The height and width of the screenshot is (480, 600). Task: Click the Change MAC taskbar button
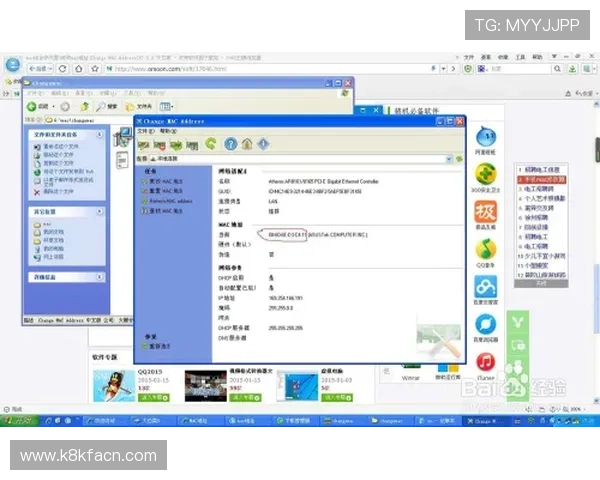tap(485, 421)
